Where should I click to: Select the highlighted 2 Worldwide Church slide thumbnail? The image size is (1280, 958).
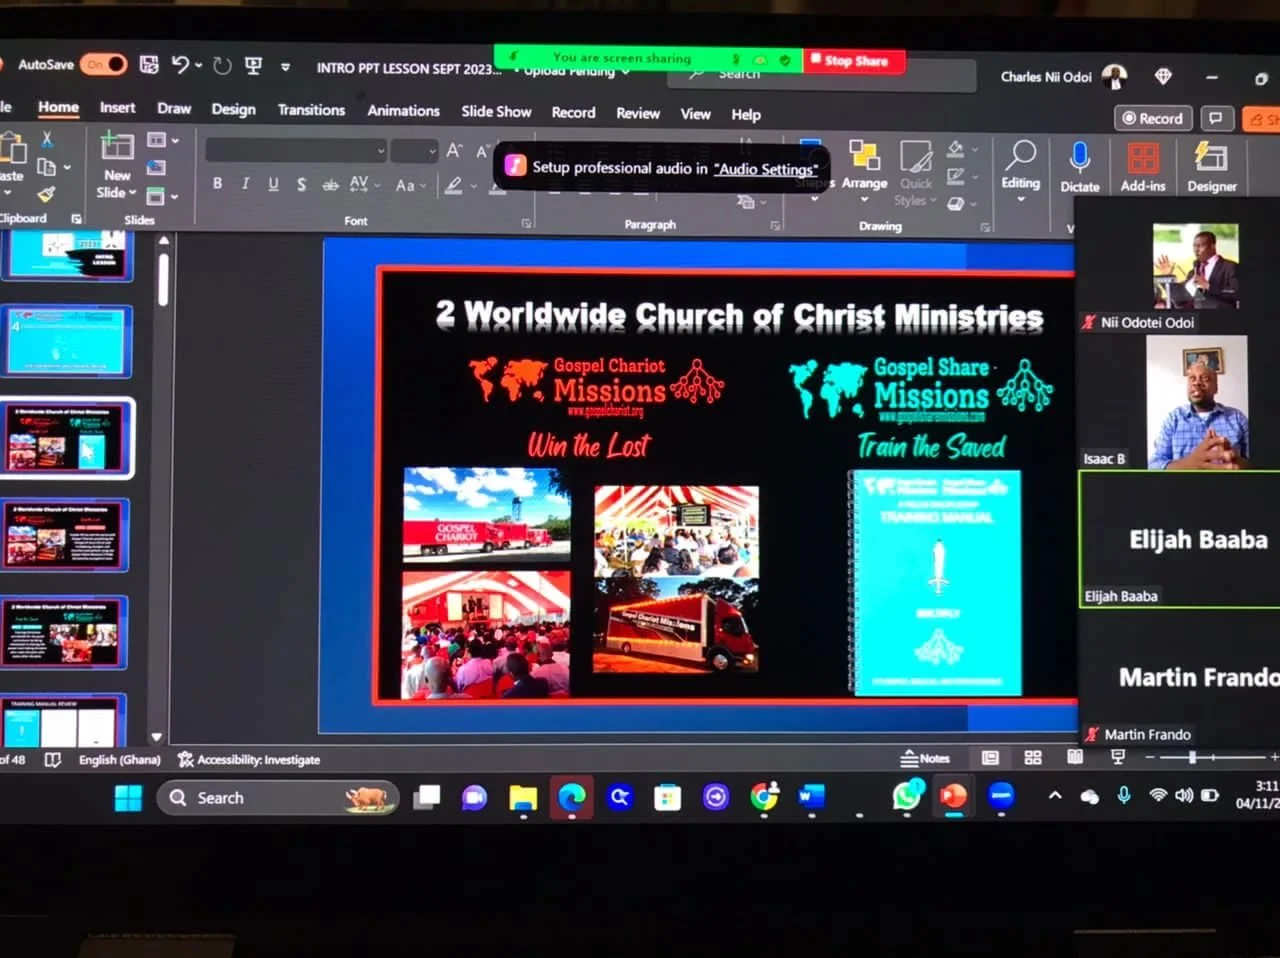pyautogui.click(x=66, y=438)
